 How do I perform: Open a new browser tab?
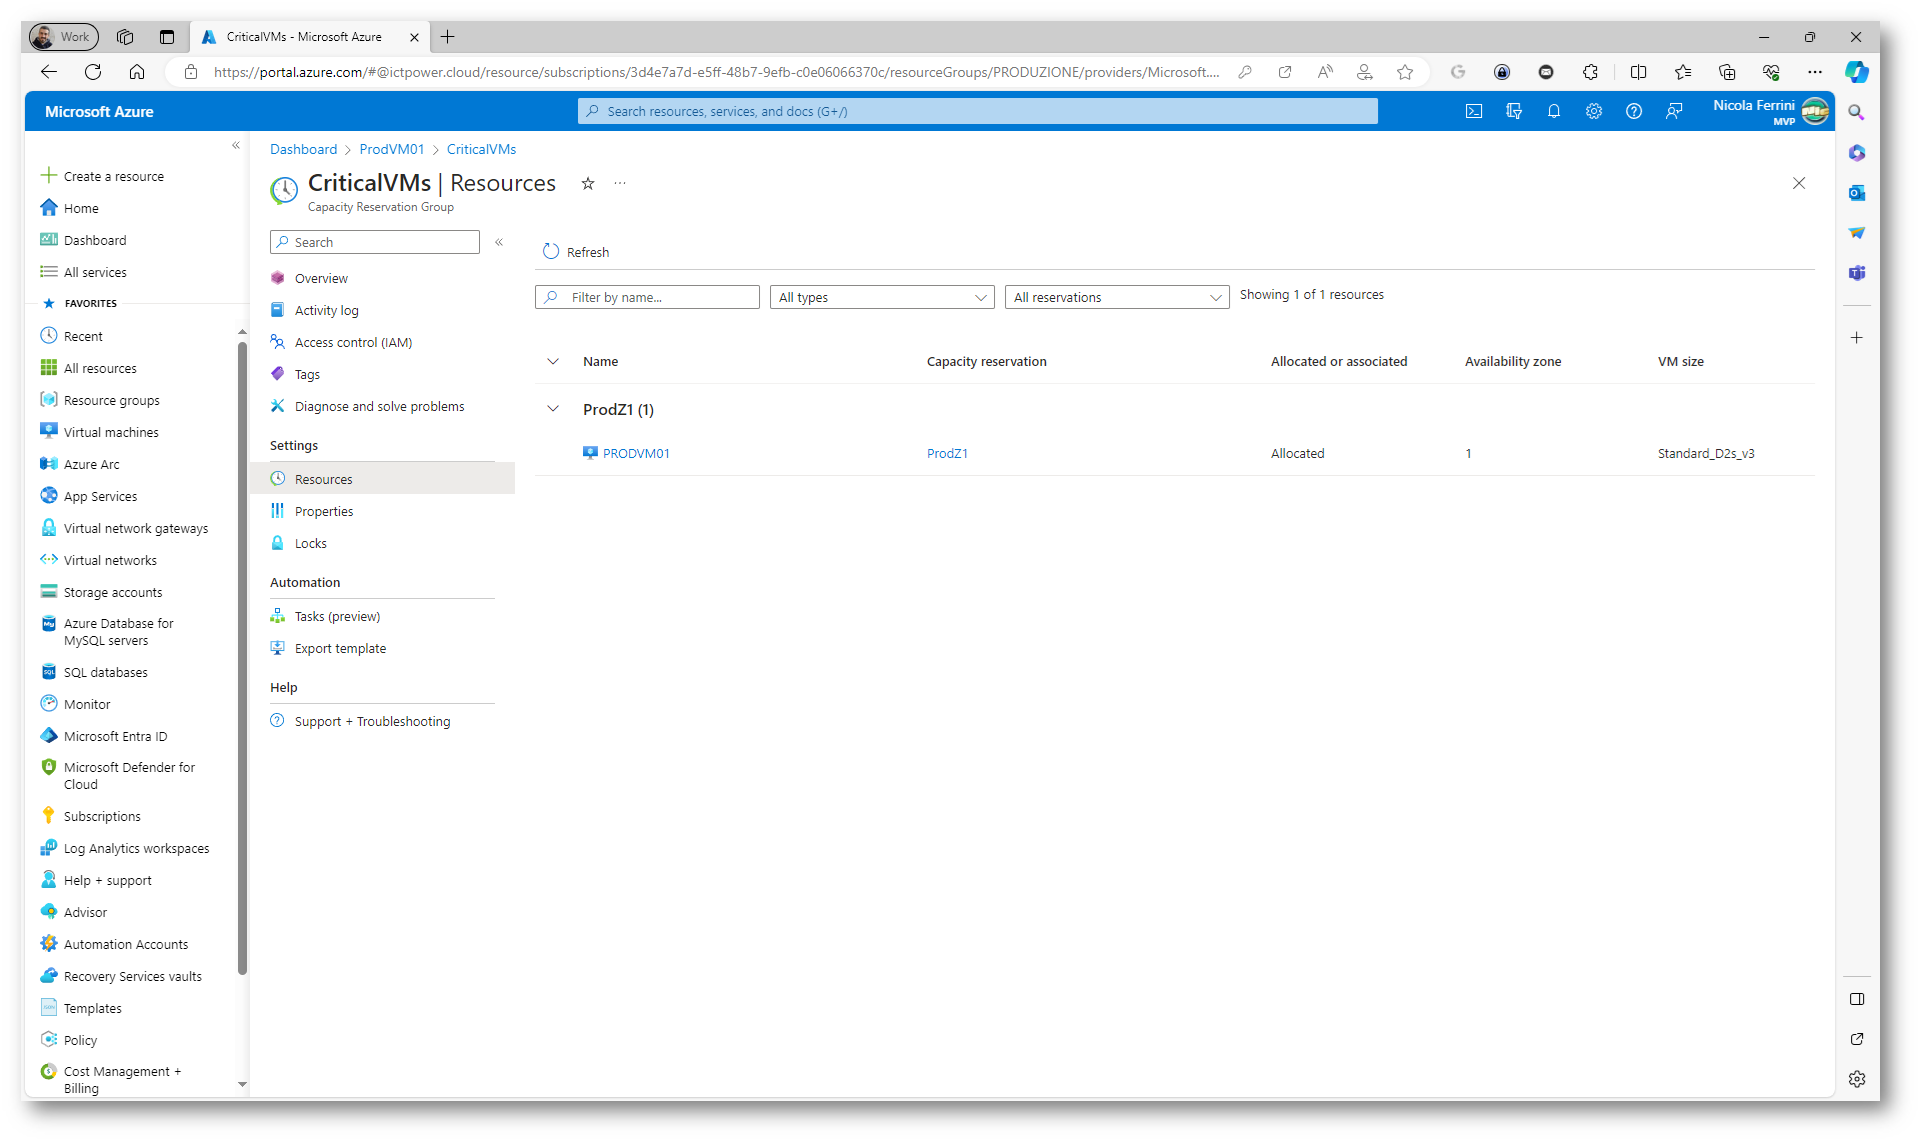(448, 37)
